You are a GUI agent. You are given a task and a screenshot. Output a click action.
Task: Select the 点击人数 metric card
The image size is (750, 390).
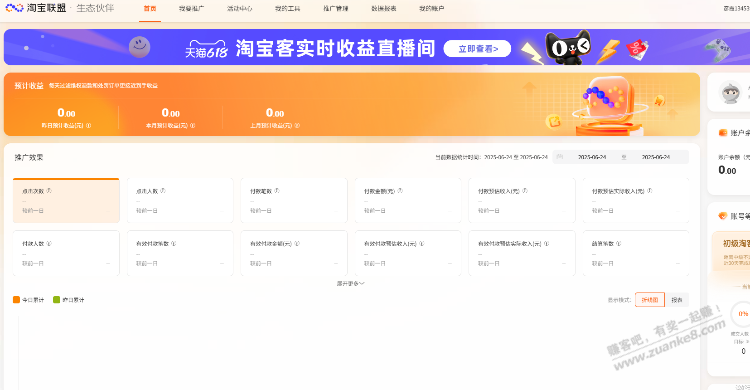180,201
